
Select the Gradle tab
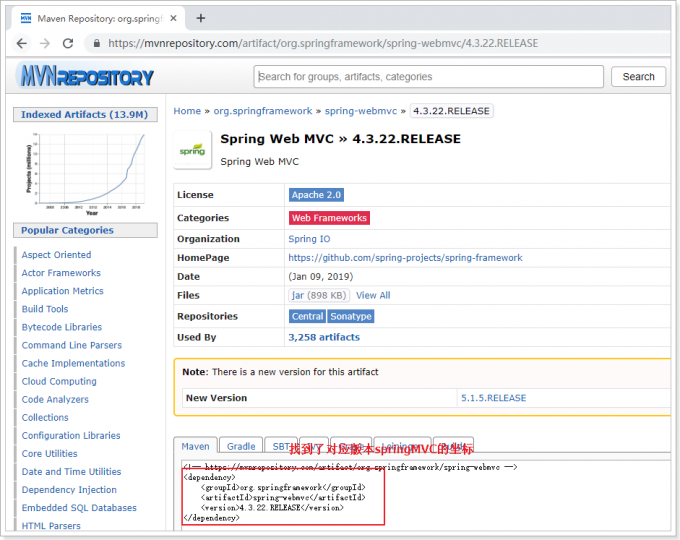click(241, 446)
